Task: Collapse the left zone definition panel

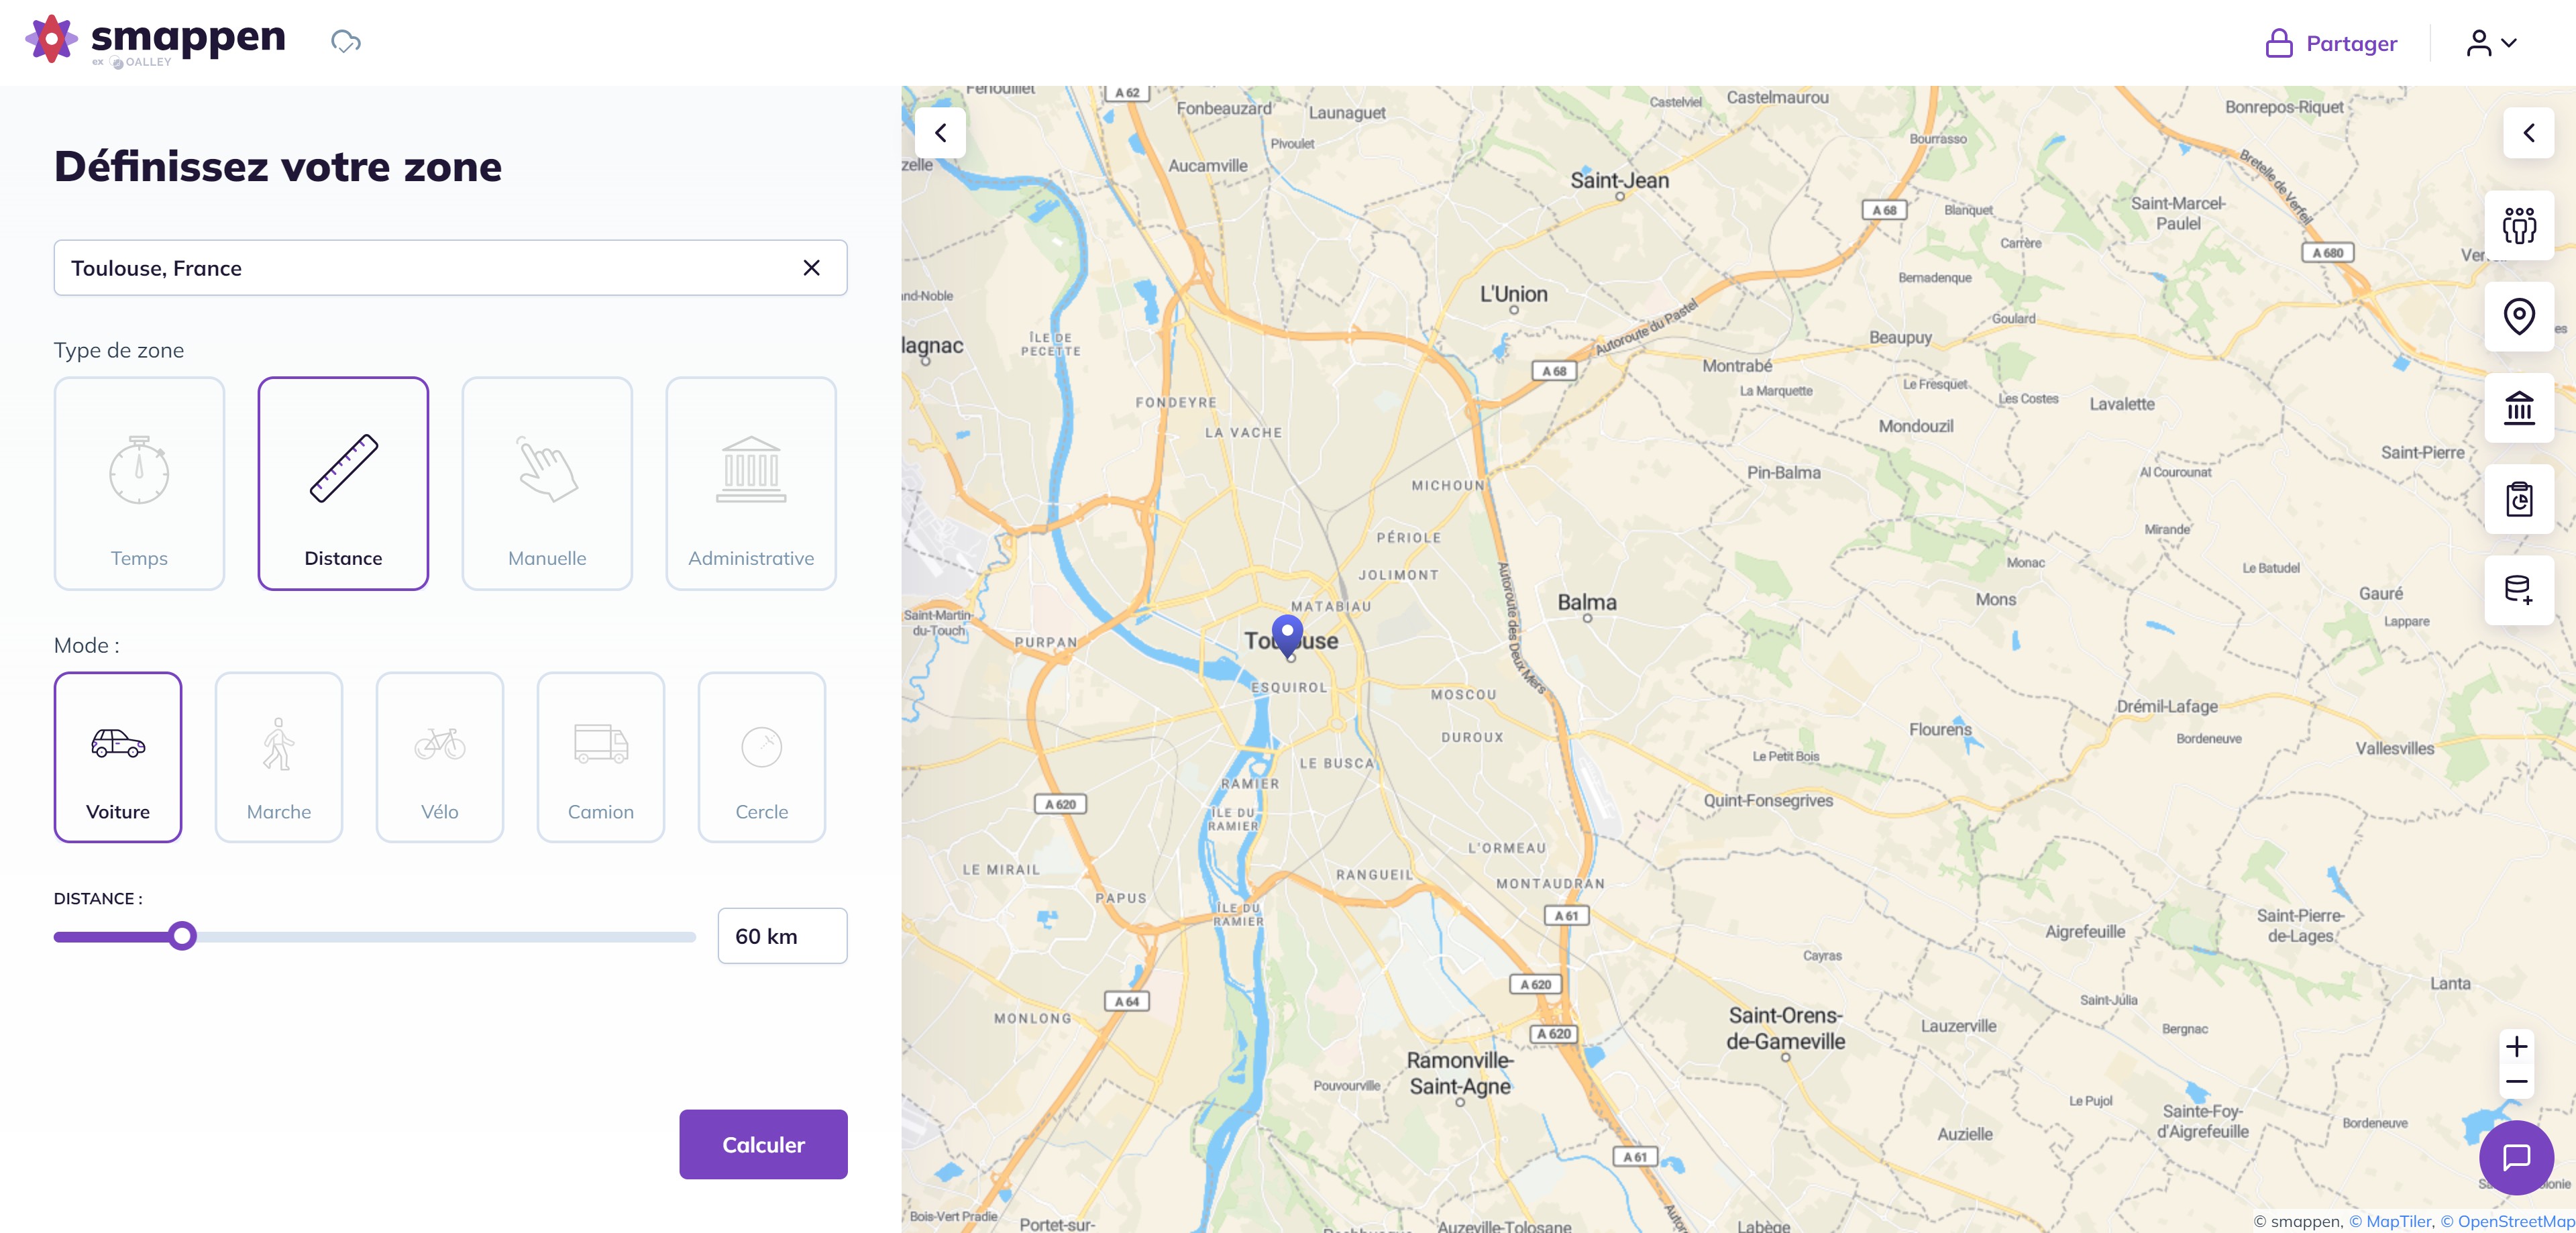Action: 940,133
